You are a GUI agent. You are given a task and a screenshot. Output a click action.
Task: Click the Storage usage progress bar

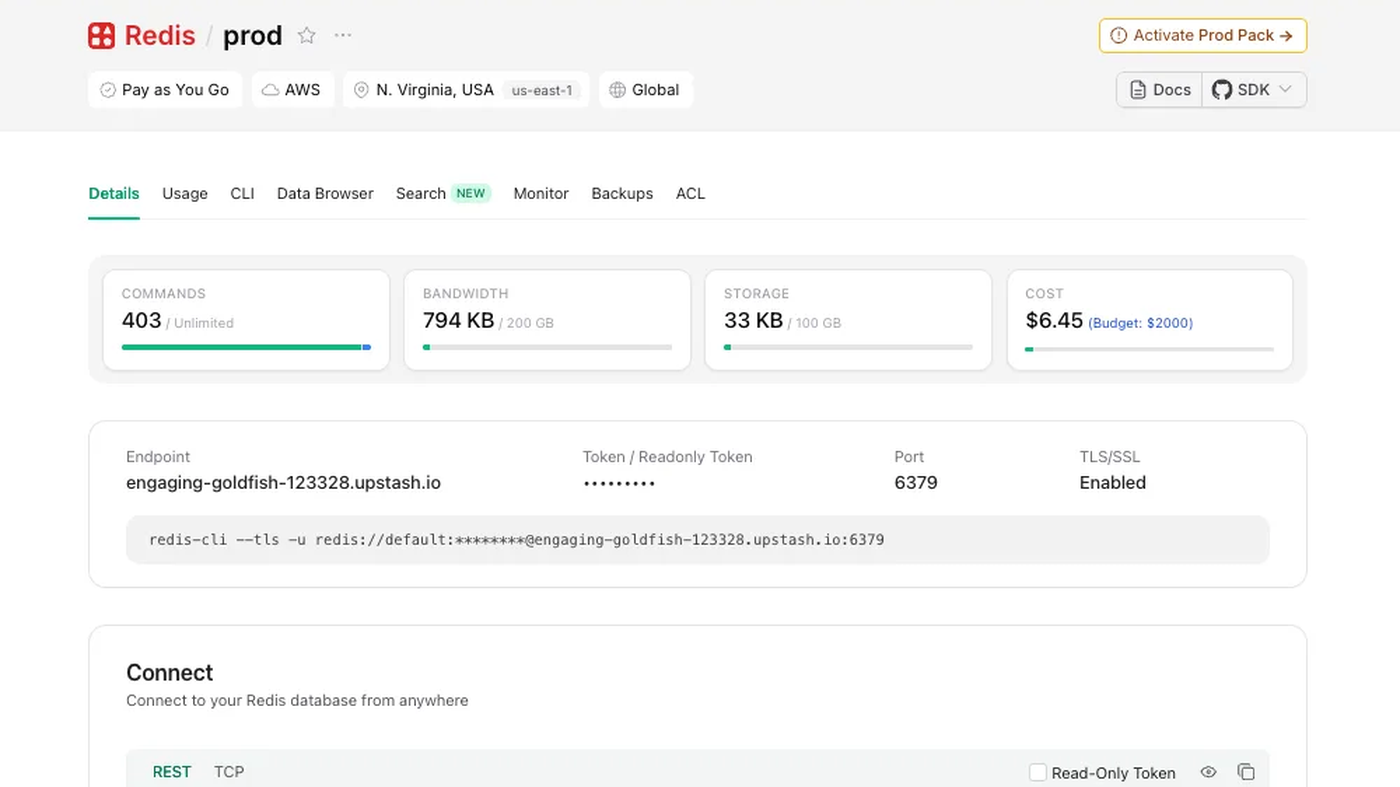point(848,347)
